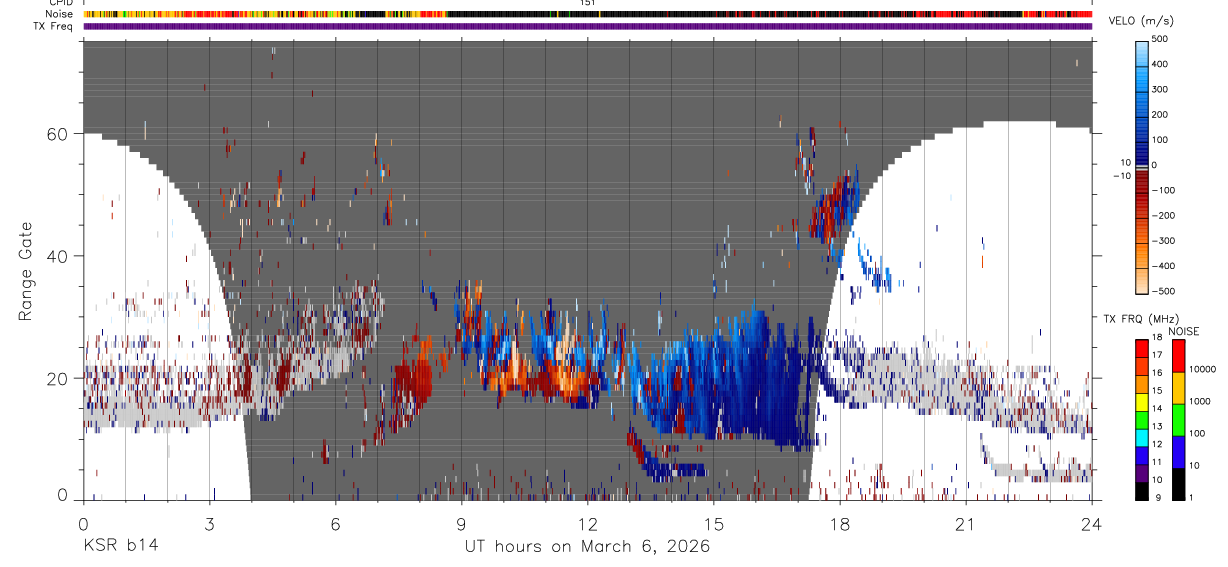Click the y-axis tick label 60
This screenshot has width=1228, height=567.
[x=57, y=134]
